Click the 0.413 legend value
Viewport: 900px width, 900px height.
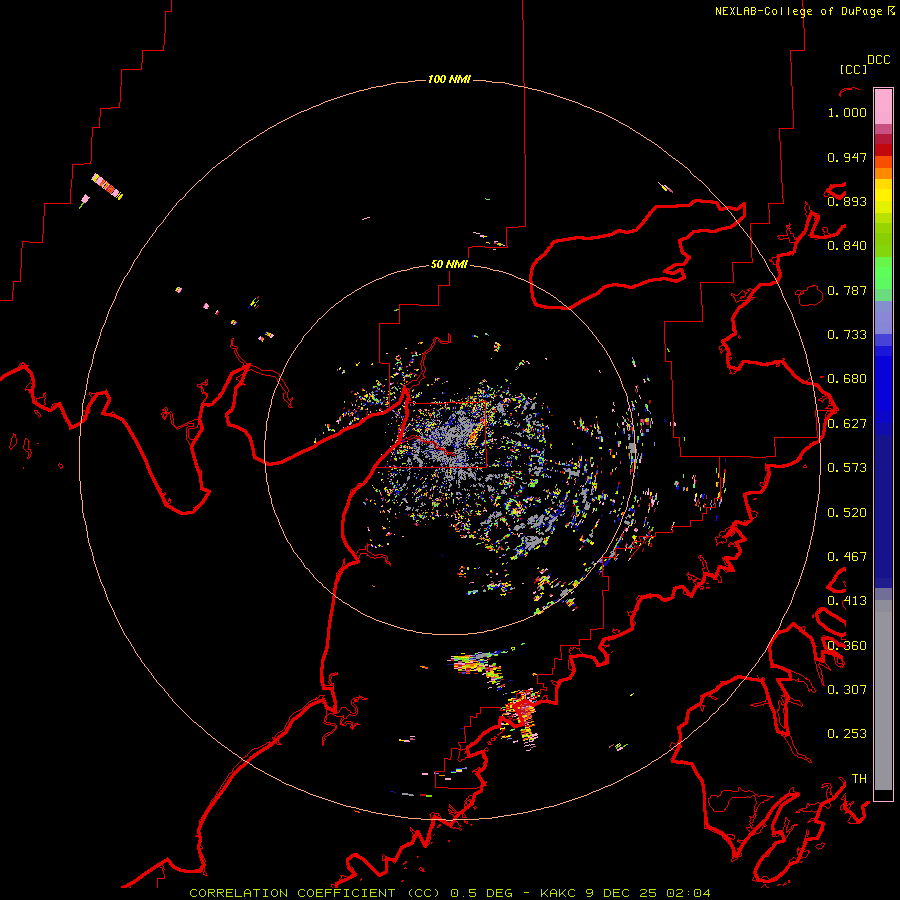(847, 601)
